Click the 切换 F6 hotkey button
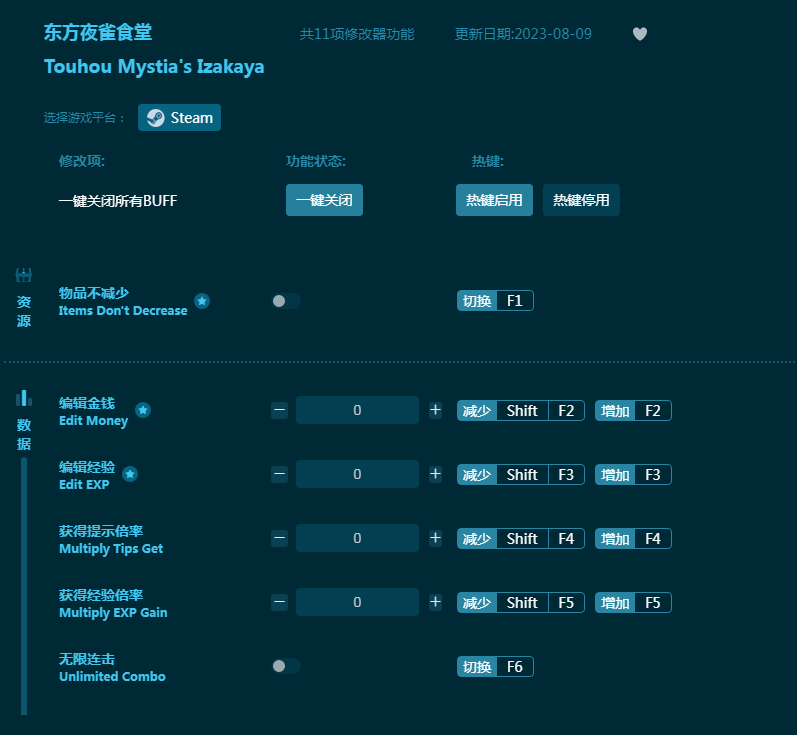Viewport: 797px width, 735px height. pyautogui.click(x=495, y=666)
